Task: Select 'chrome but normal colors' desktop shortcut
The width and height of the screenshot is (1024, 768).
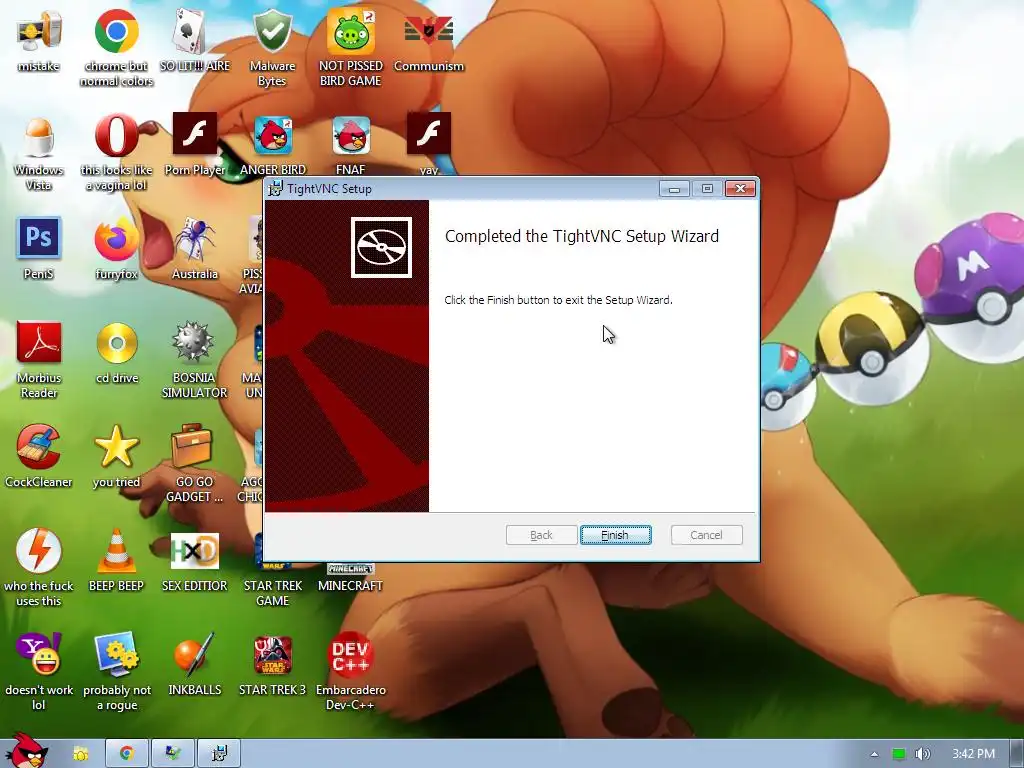Action: (116, 47)
